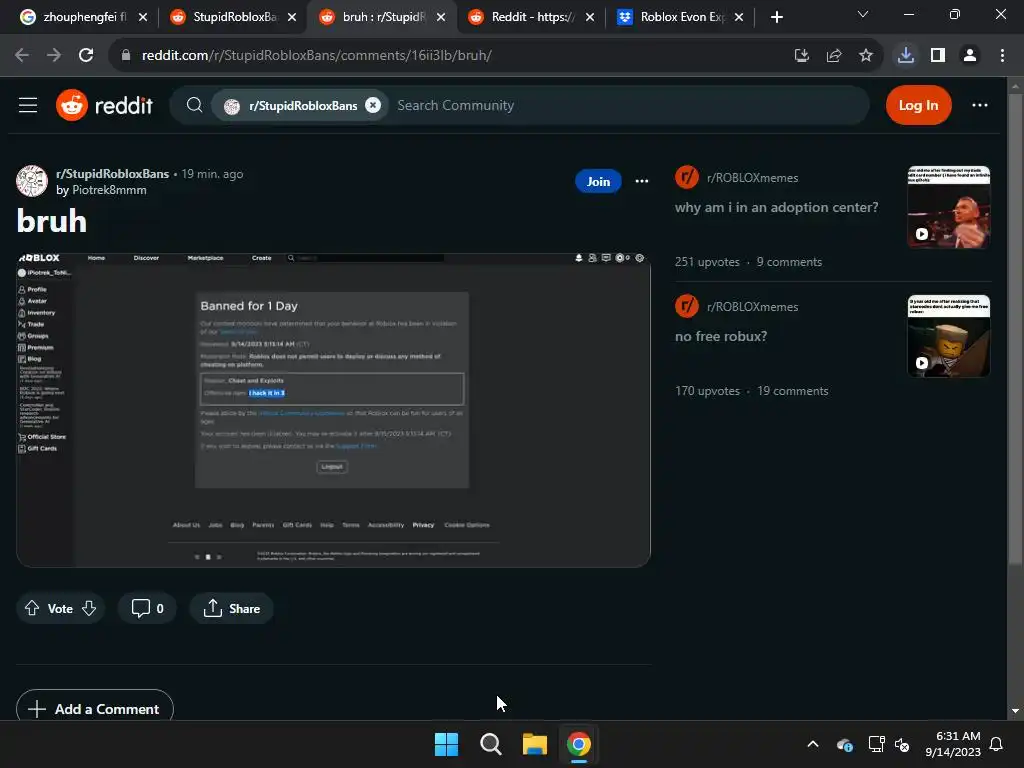The height and width of the screenshot is (768, 1024).
Task: Close the Roblox Evon tab
Action: tap(739, 17)
